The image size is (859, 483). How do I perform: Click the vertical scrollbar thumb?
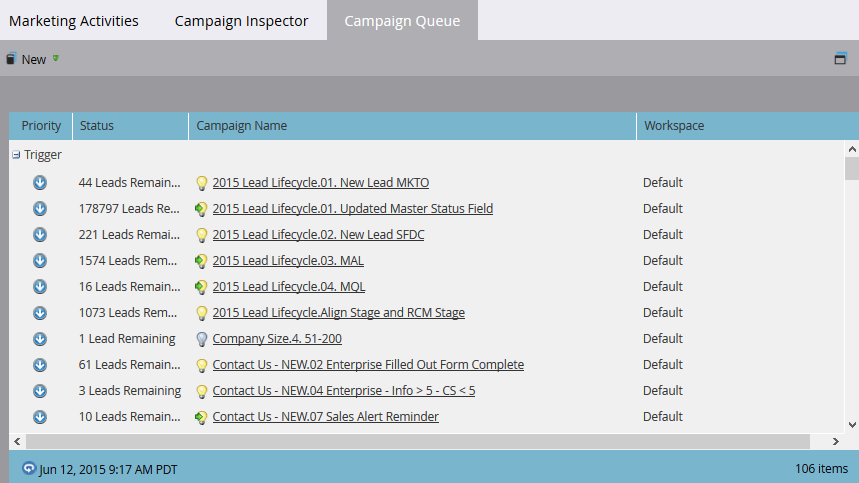tap(852, 169)
